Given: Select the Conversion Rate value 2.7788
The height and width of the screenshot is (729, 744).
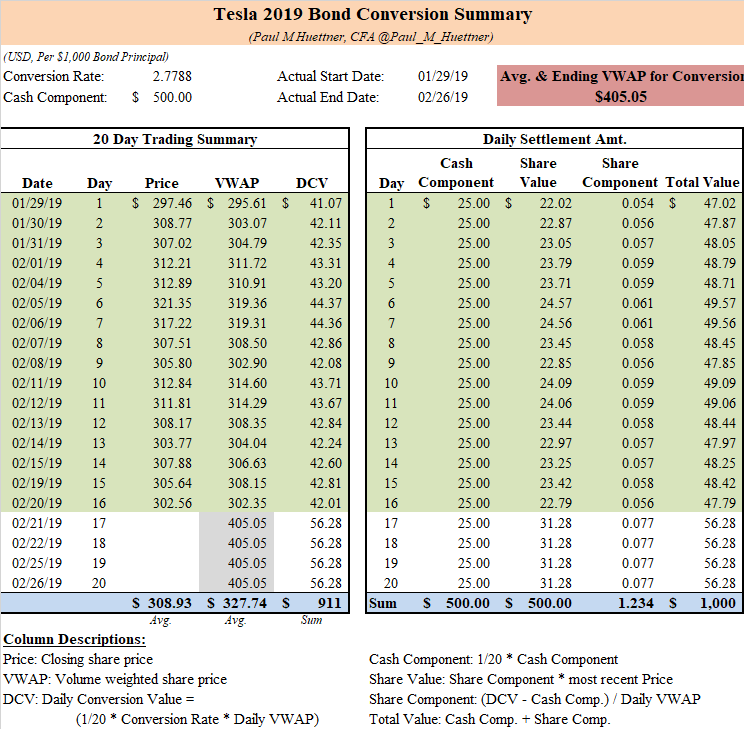Looking at the screenshot, I should pyautogui.click(x=172, y=76).
